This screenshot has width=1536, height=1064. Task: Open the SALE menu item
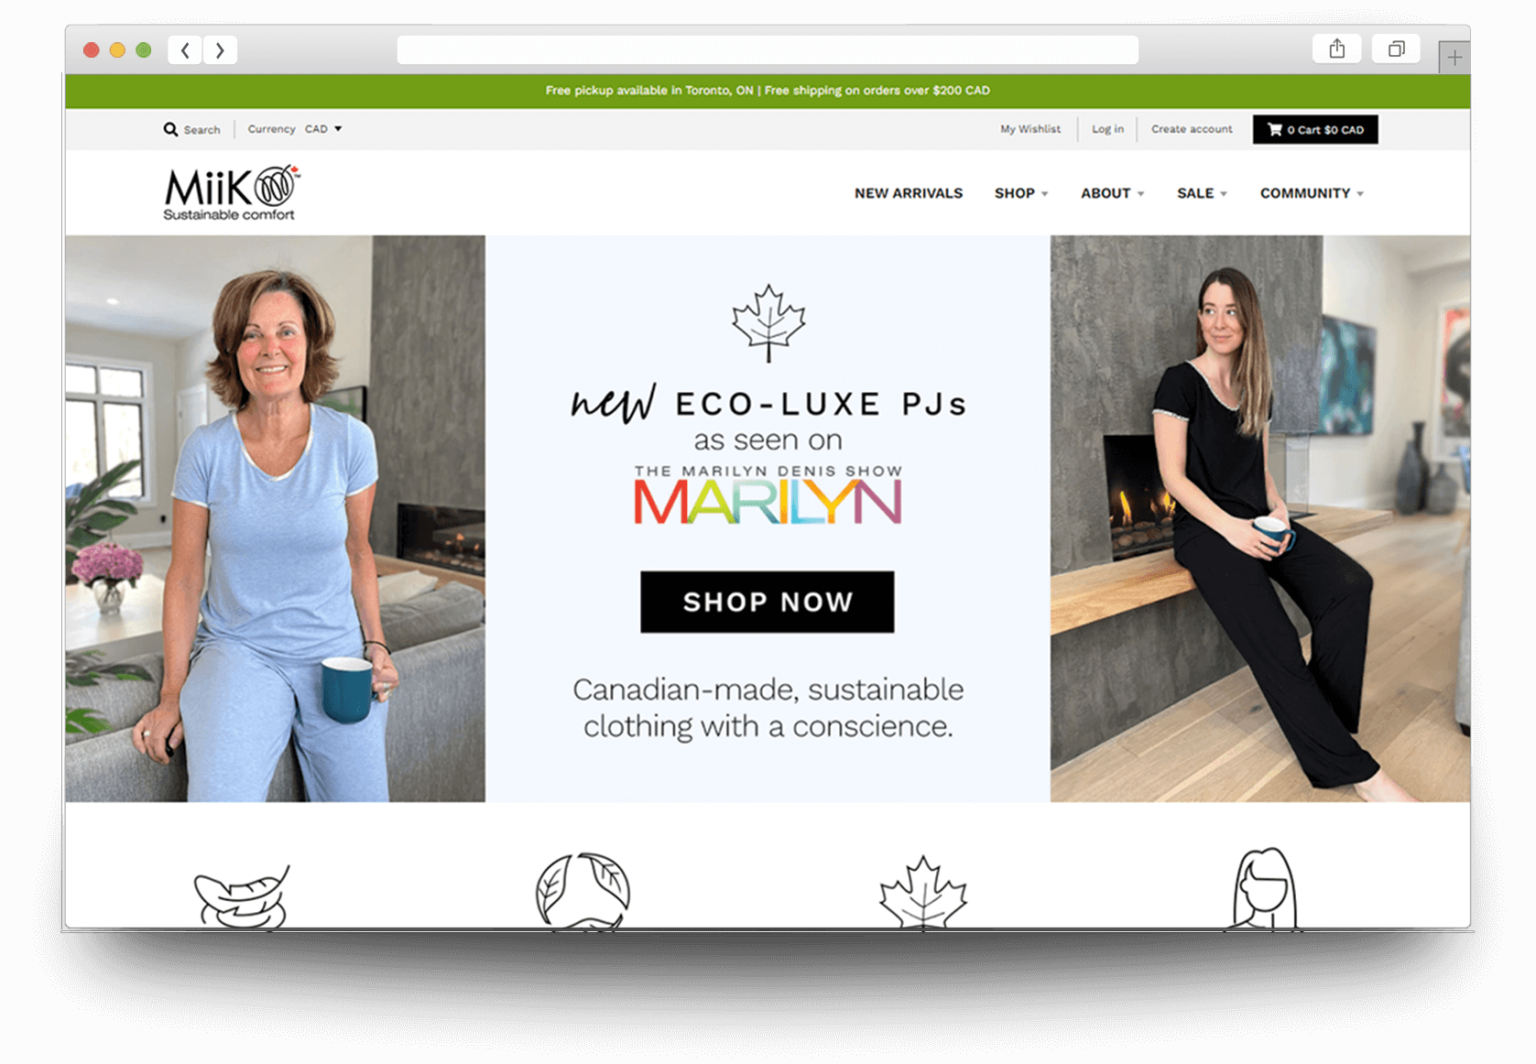[1201, 193]
